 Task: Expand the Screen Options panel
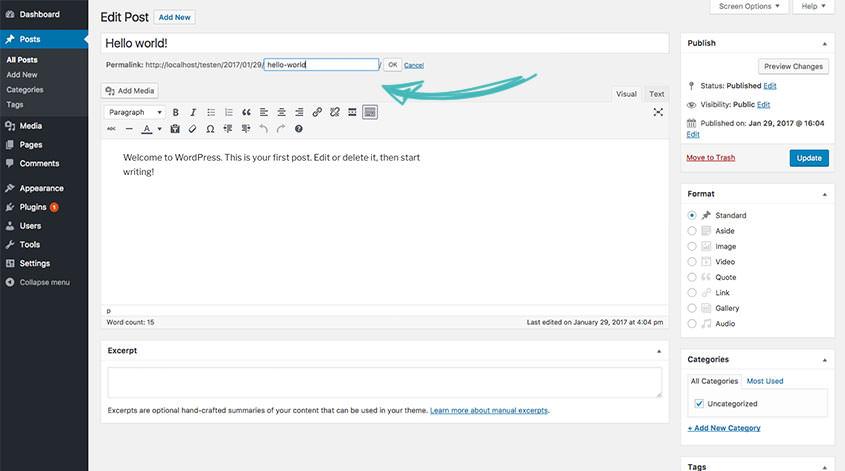pyautogui.click(x=748, y=7)
